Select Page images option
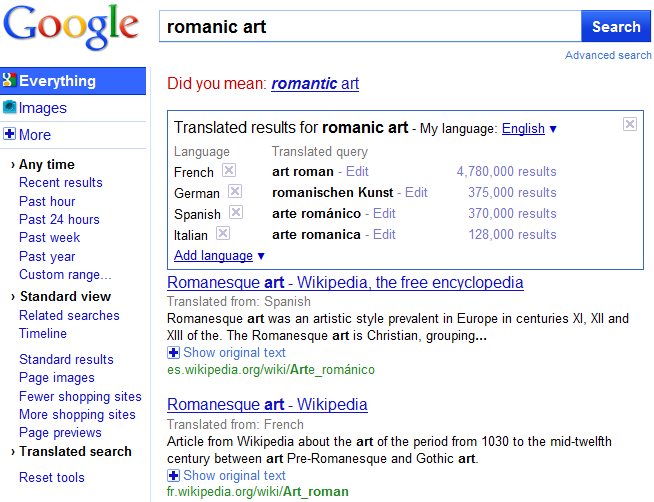 point(57,378)
